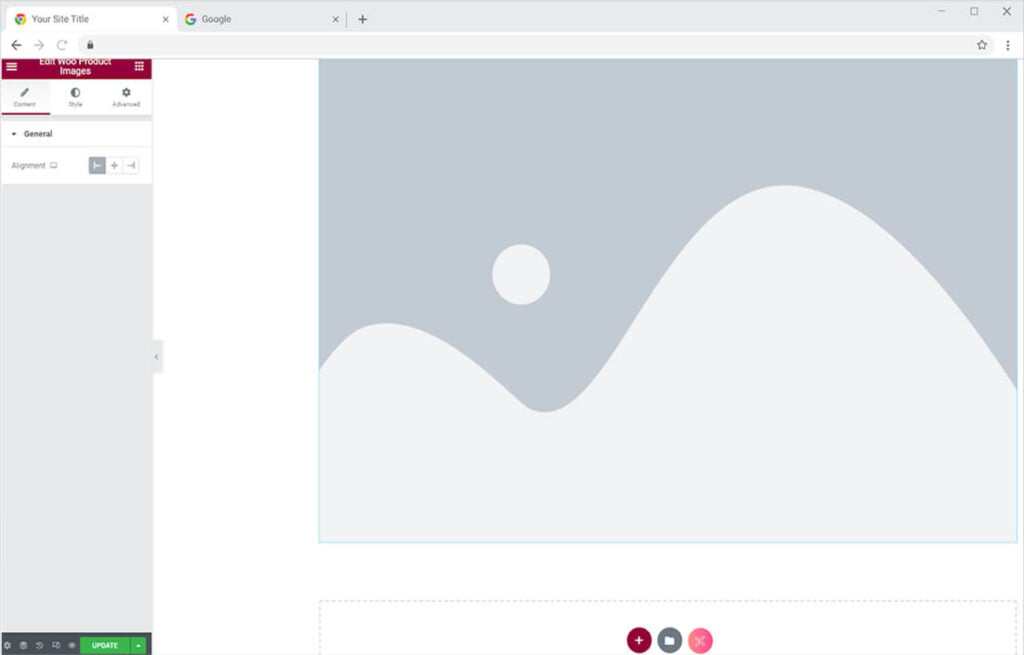The image size is (1024, 655).
Task: Open template library folder button
Action: click(670, 640)
